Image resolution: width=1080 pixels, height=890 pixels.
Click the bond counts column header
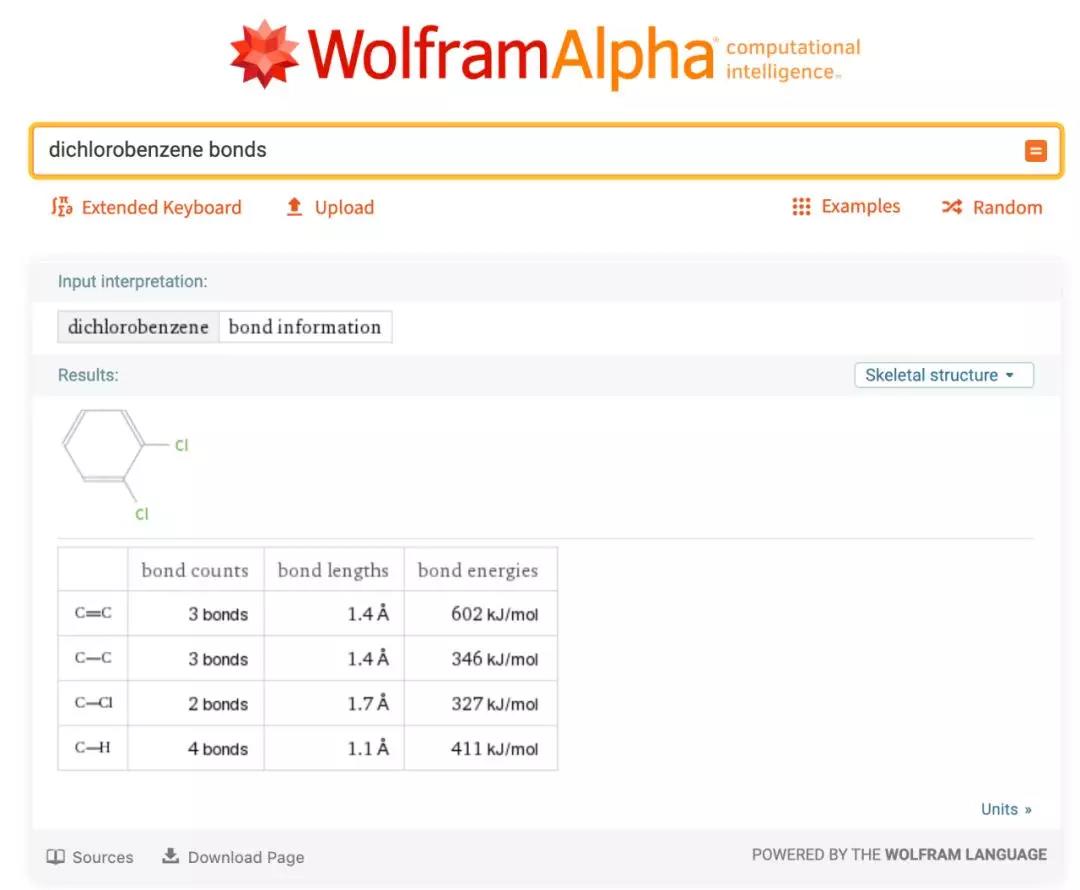195,570
